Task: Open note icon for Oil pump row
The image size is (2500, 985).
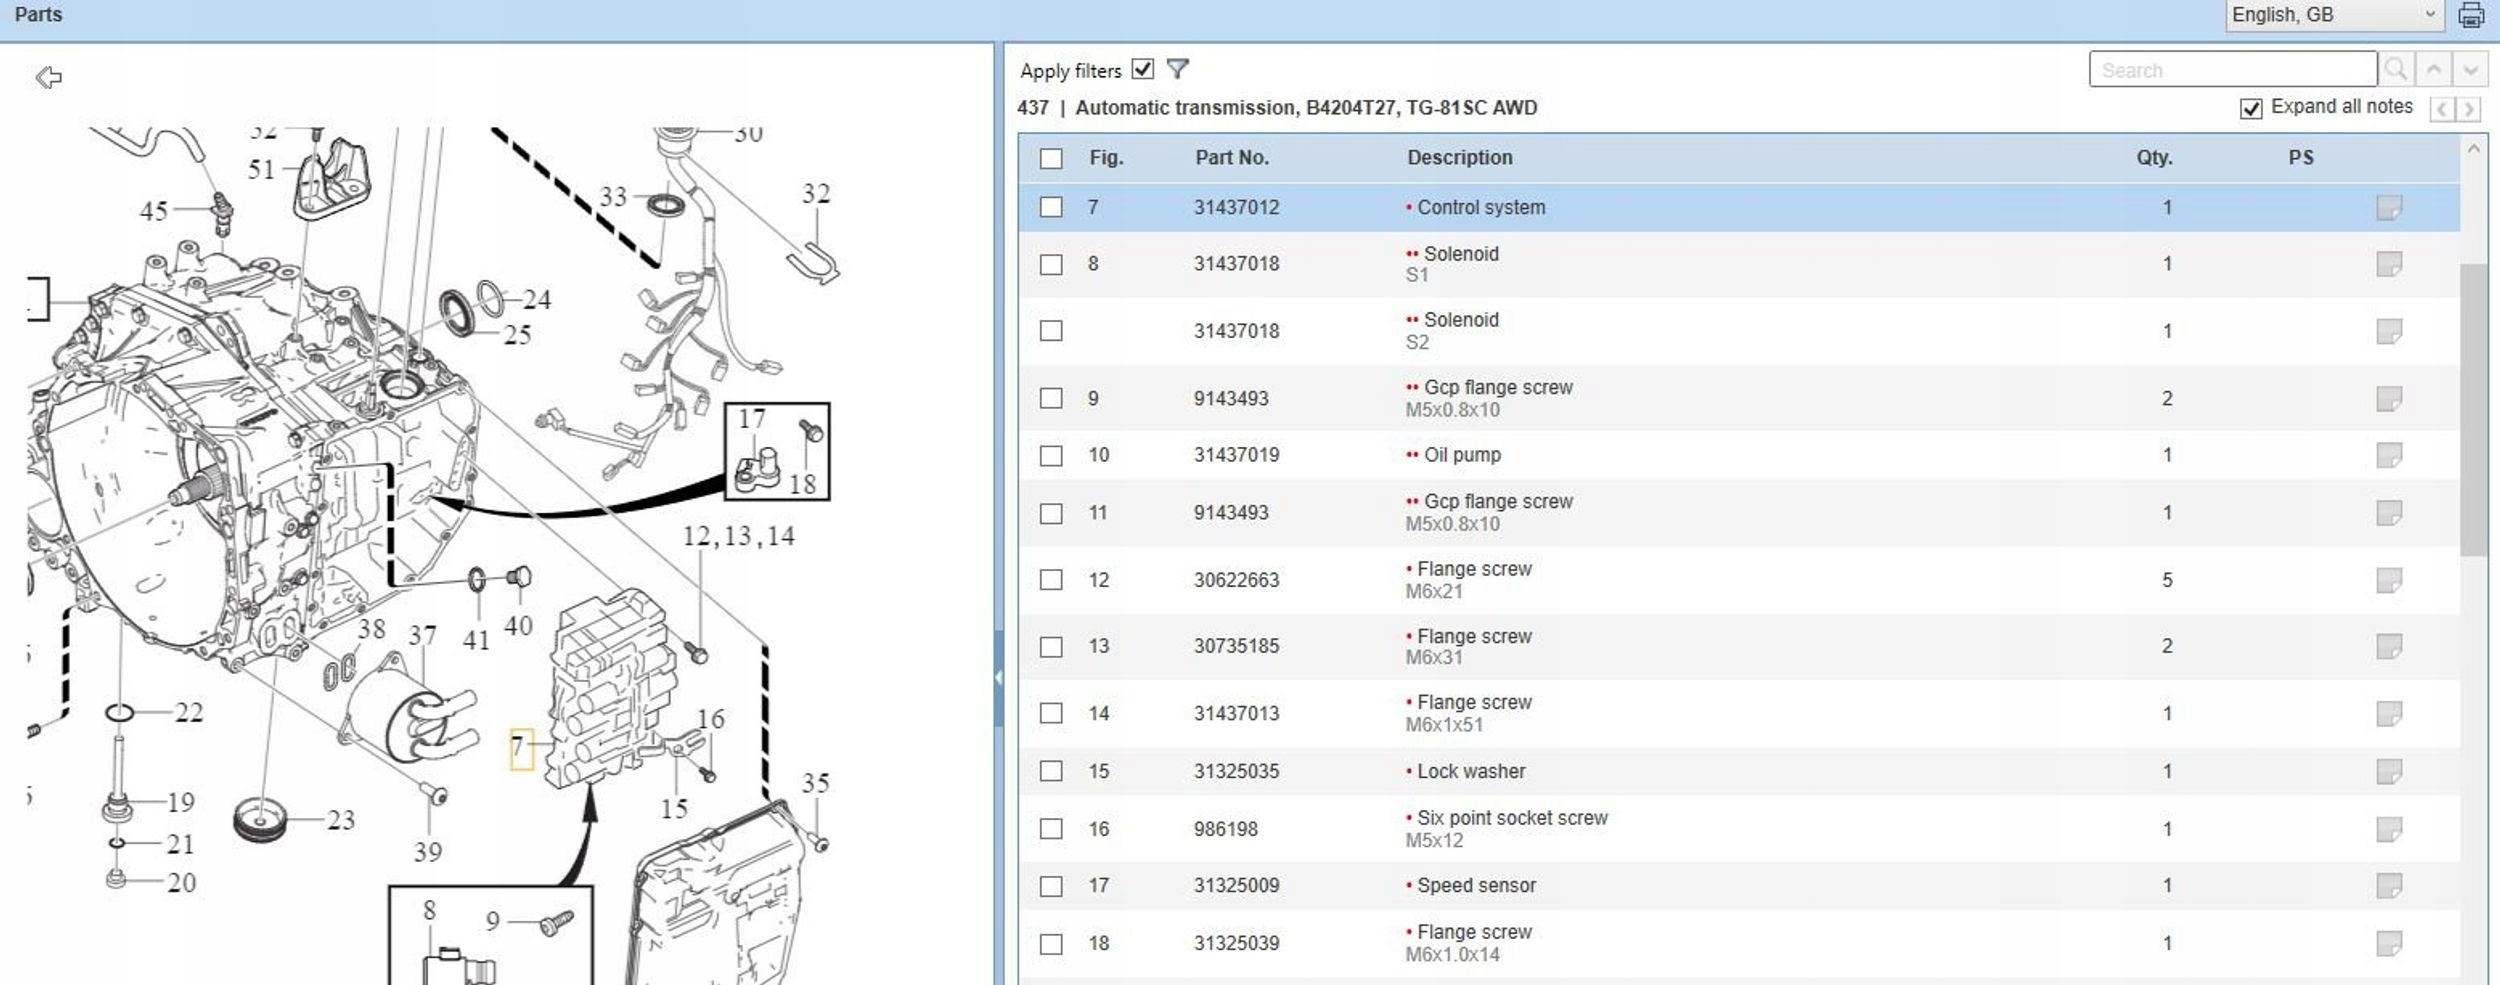Action: pyautogui.click(x=2389, y=455)
